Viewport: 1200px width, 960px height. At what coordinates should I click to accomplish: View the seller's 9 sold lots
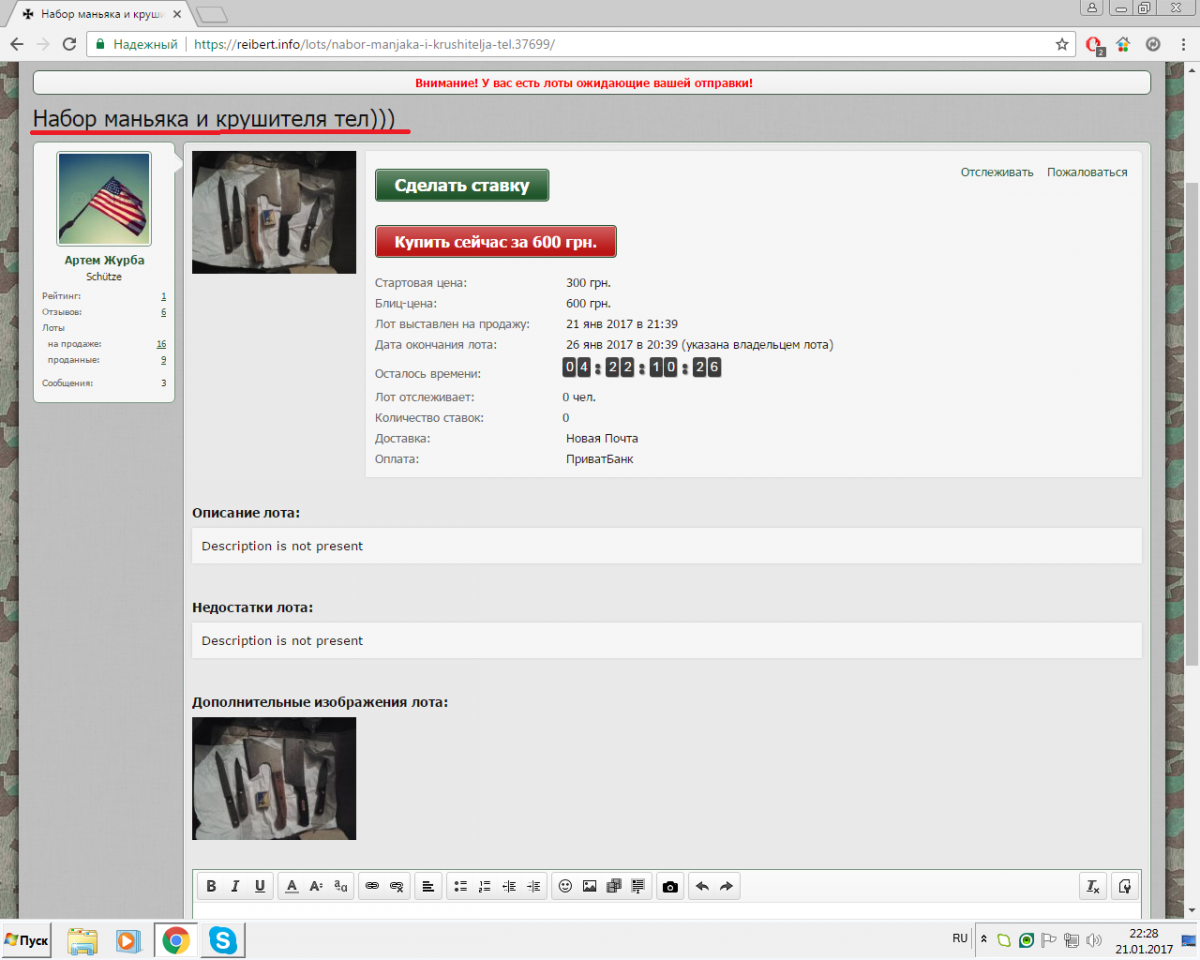163,360
